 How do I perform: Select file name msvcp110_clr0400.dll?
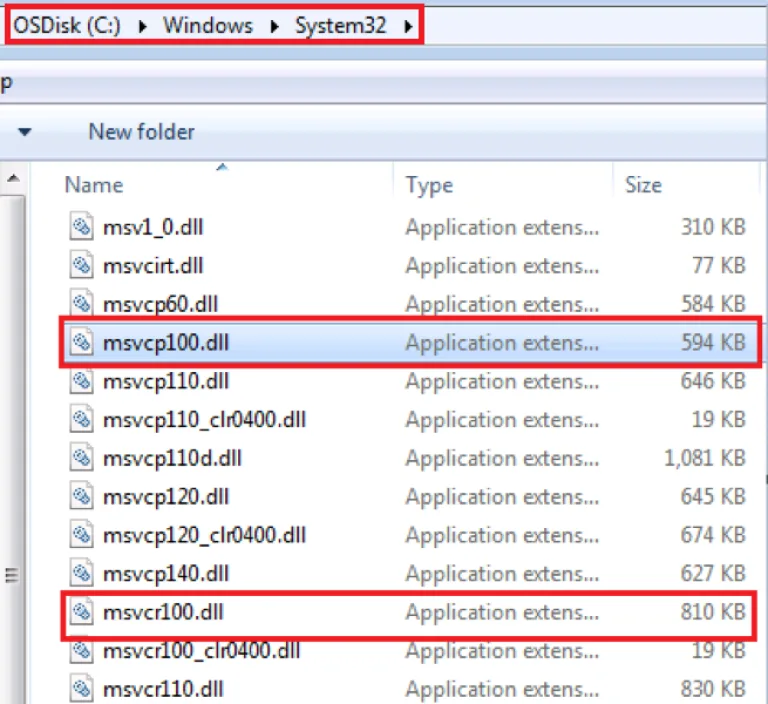click(204, 420)
